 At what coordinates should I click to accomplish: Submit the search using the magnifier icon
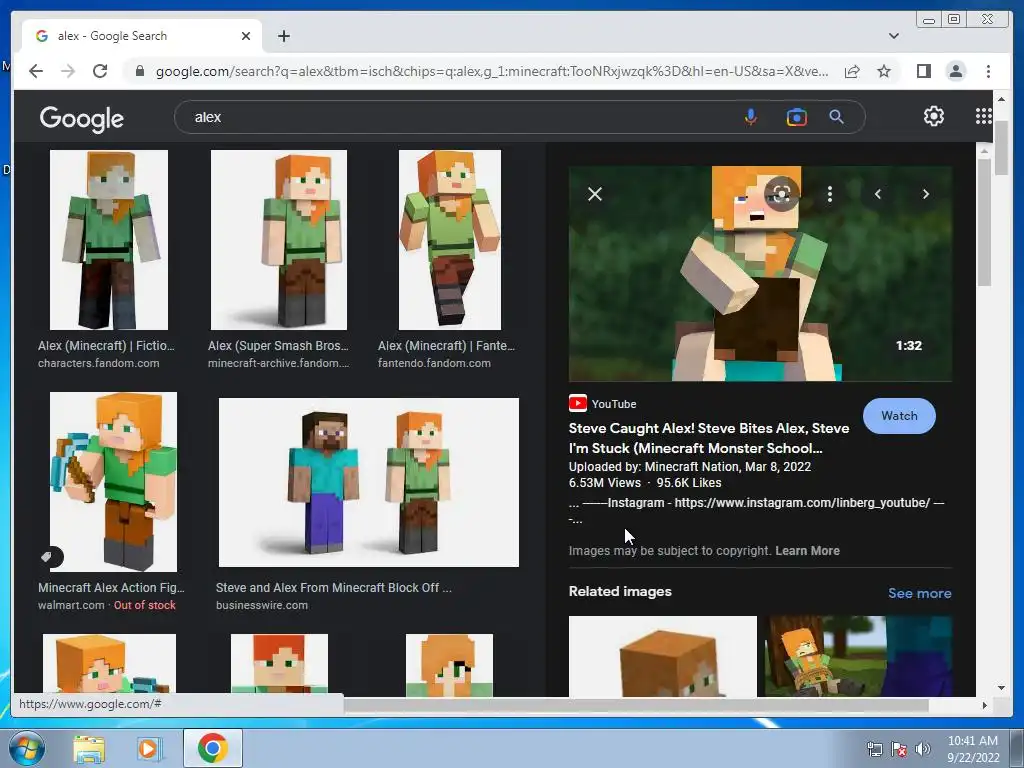pos(837,117)
